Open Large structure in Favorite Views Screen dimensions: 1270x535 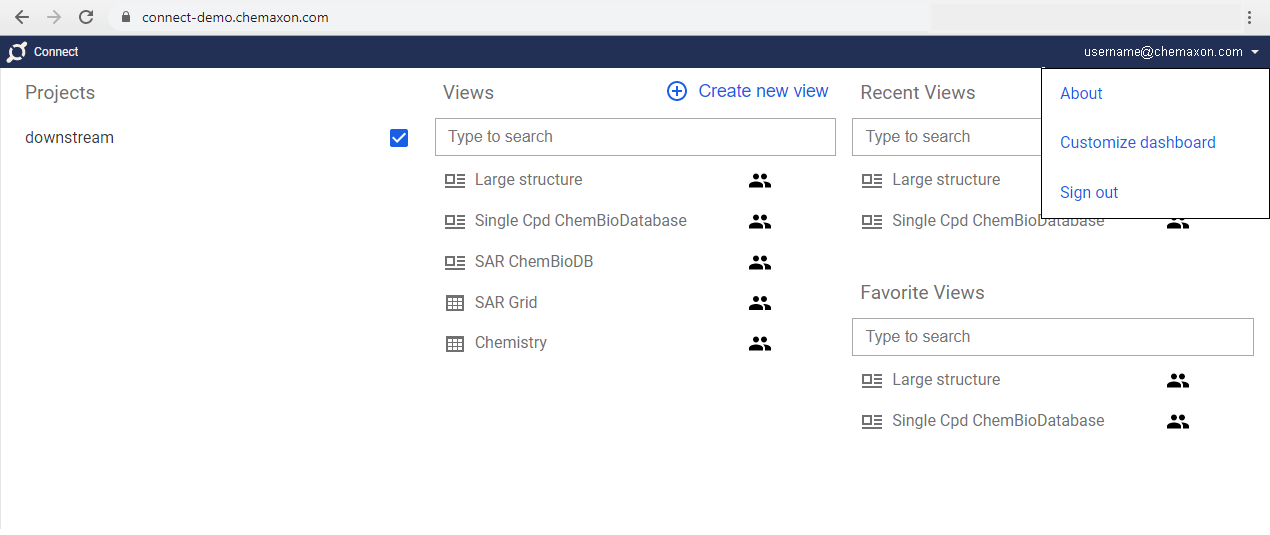(x=946, y=380)
